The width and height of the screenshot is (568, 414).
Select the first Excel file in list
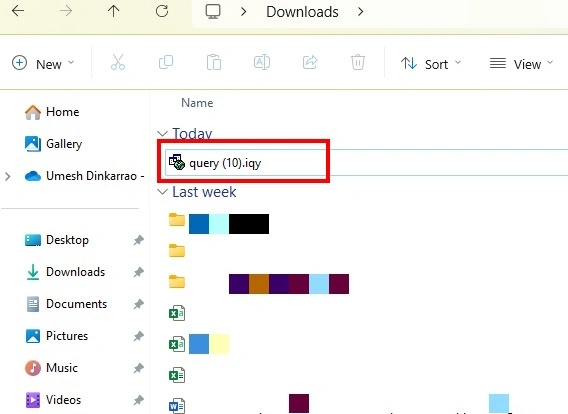pos(177,313)
